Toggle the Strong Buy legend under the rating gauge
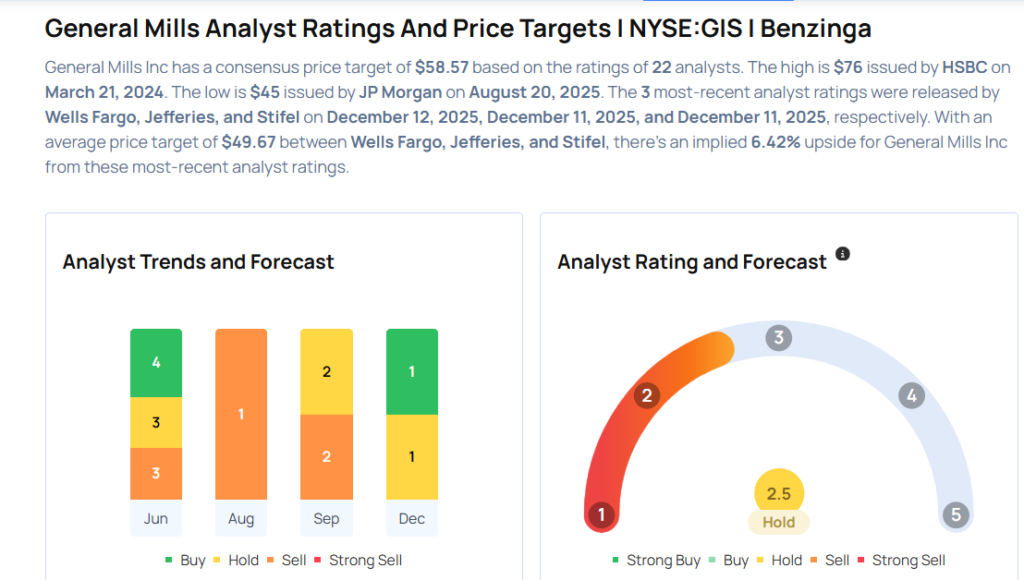 coord(655,560)
